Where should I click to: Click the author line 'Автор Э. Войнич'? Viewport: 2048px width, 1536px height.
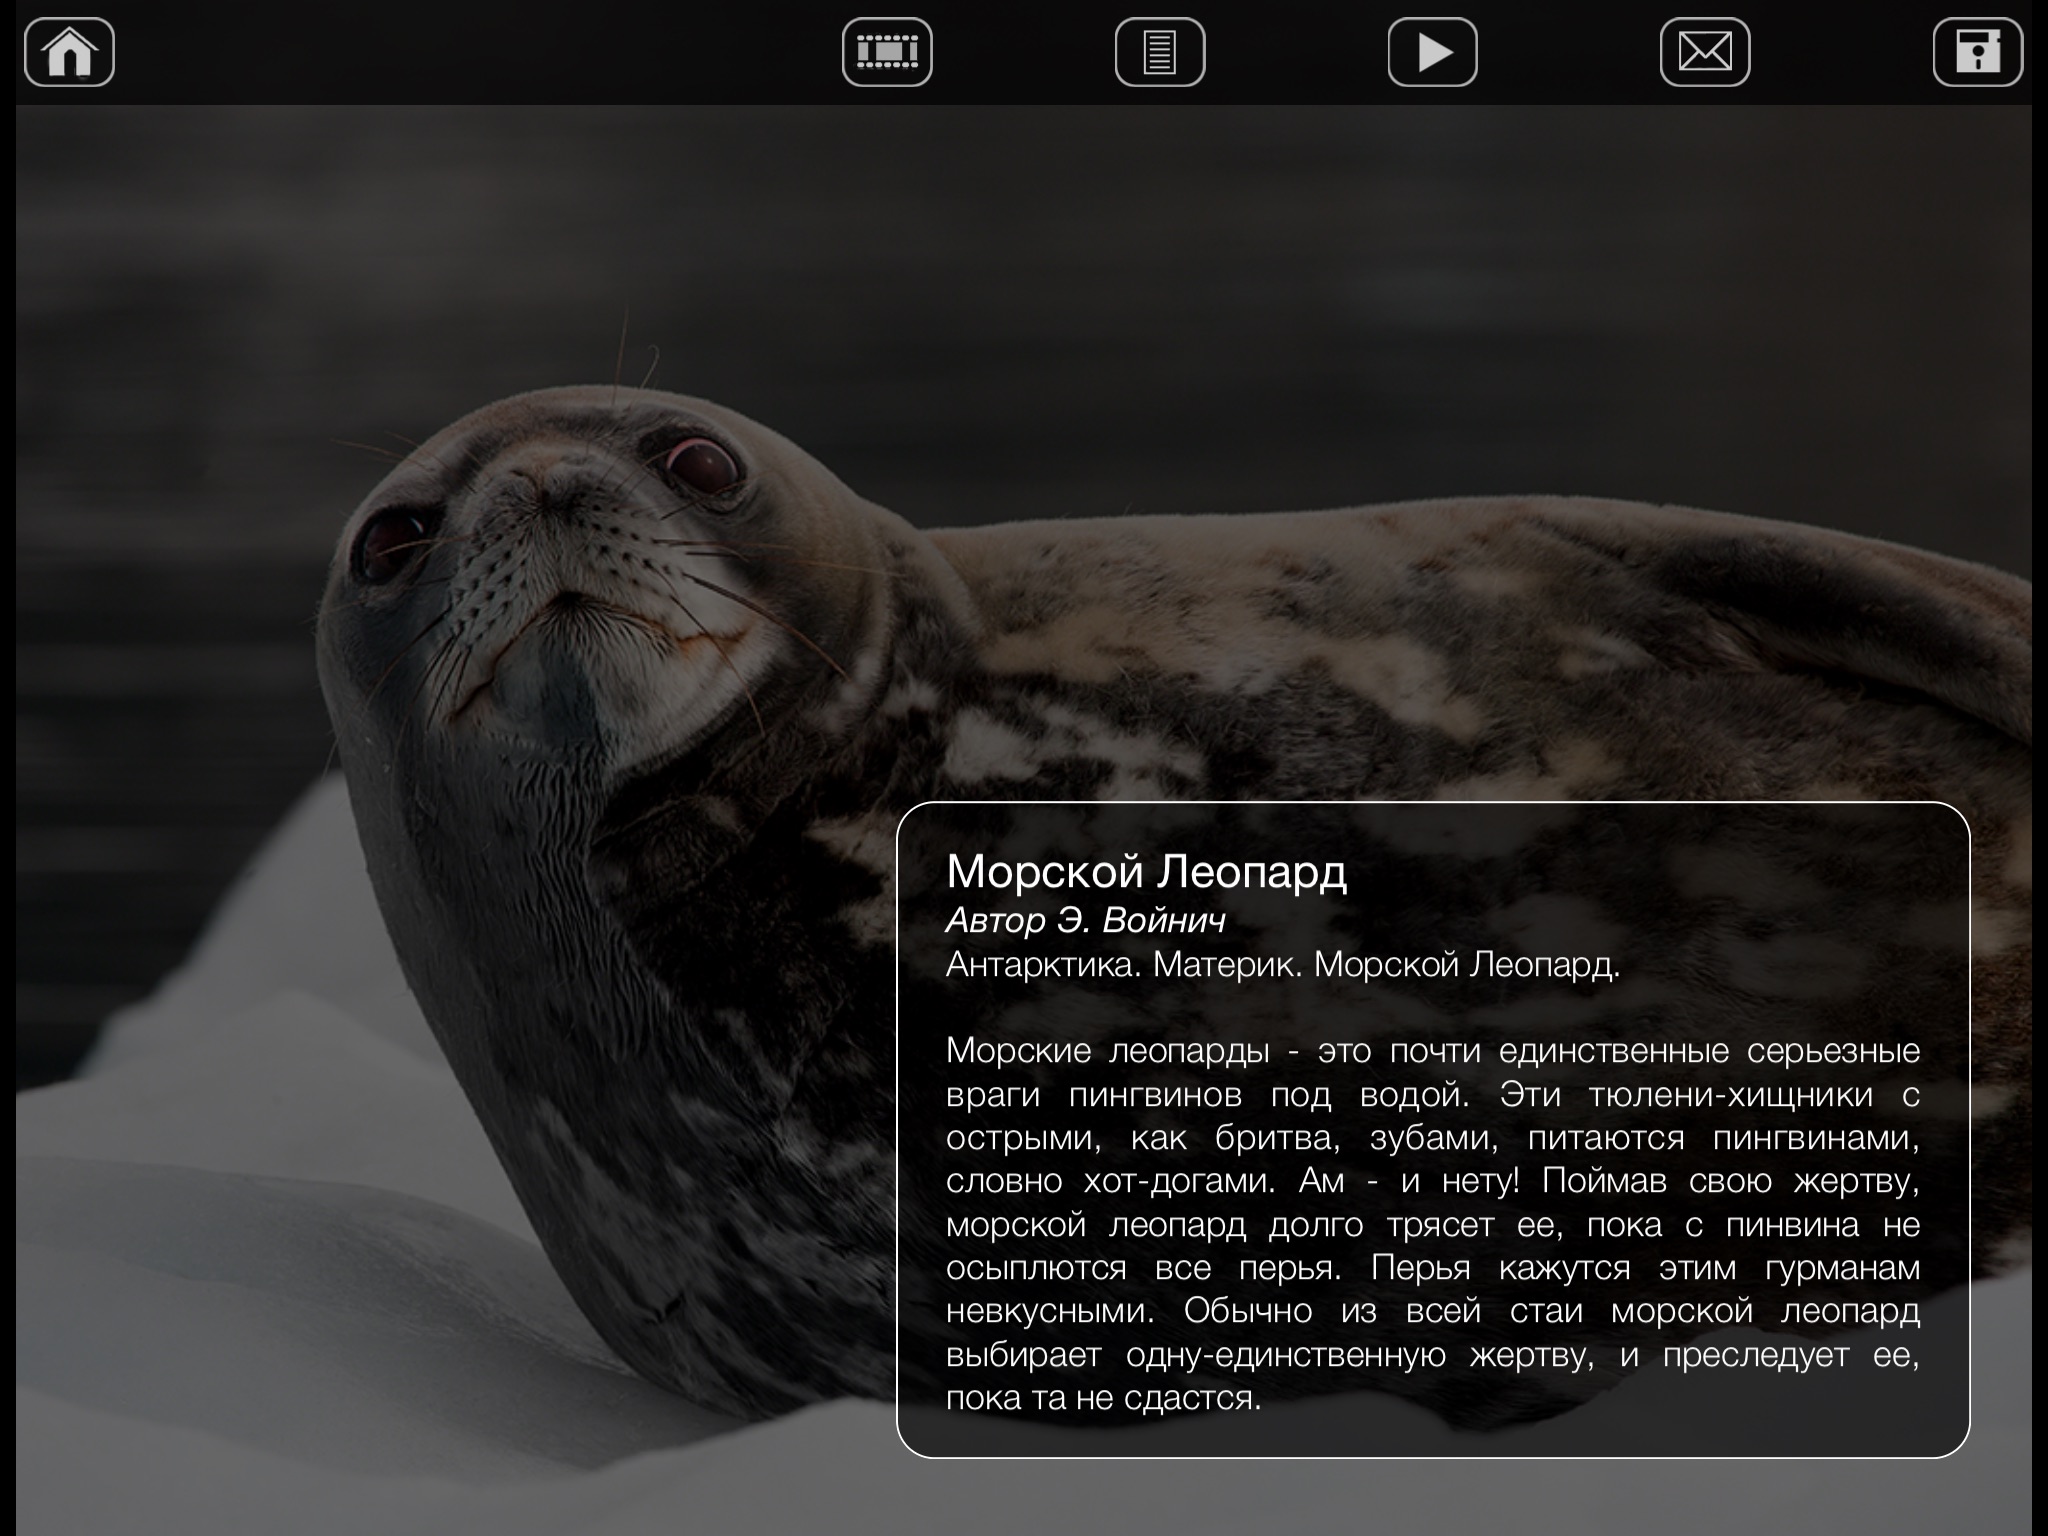(1085, 920)
